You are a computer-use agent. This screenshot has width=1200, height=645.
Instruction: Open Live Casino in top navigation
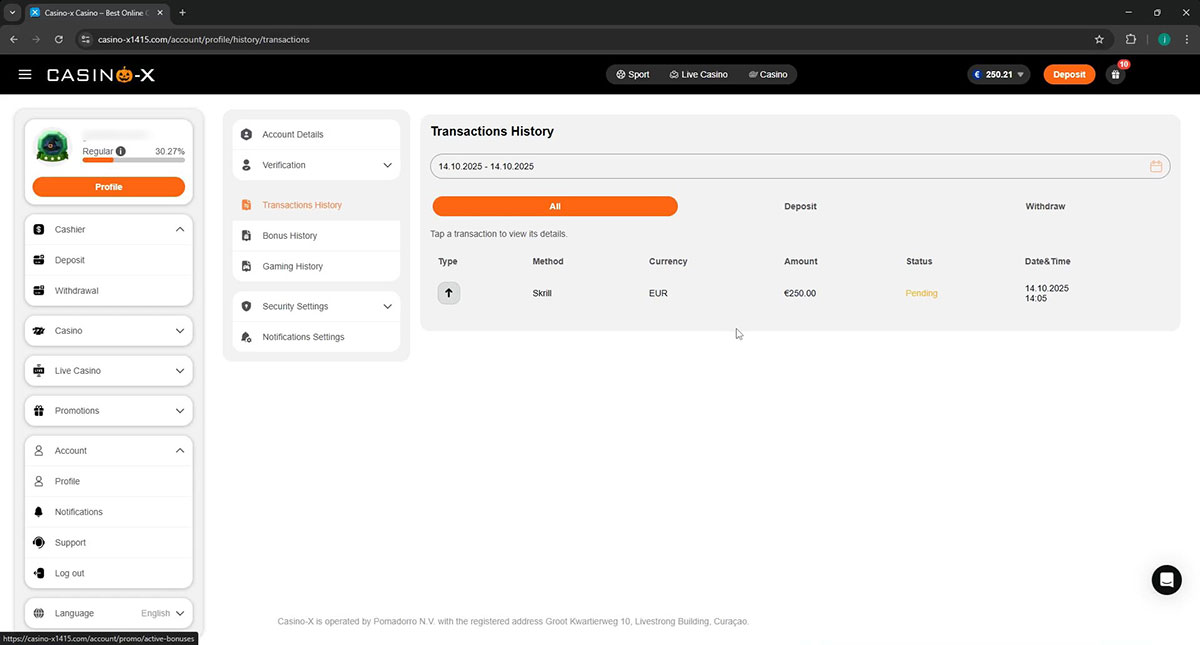coord(699,75)
